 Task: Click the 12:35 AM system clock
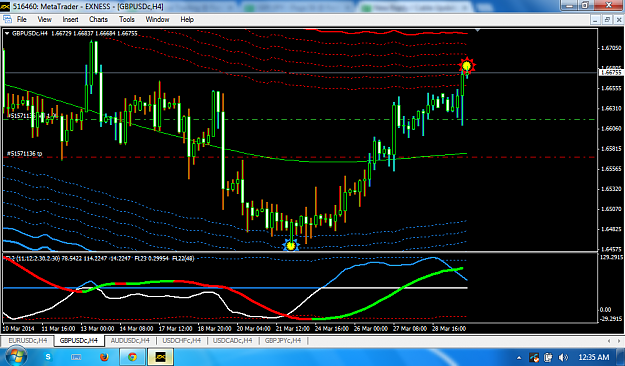pyautogui.click(x=594, y=357)
